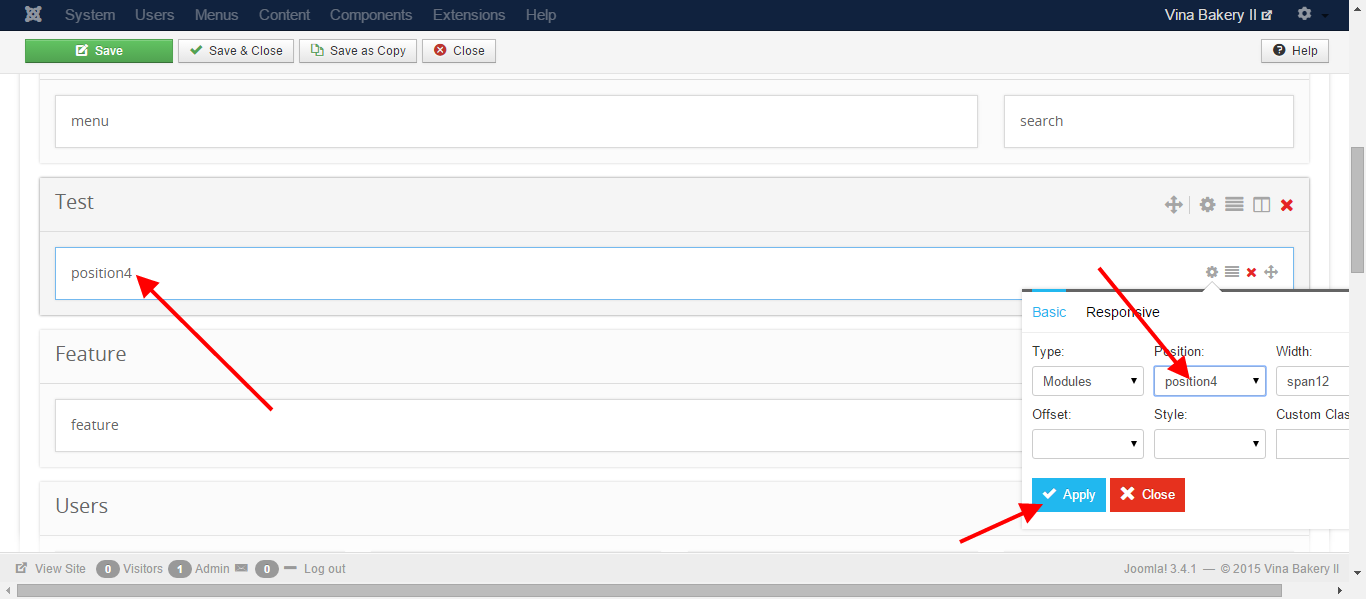Click the Joomla logo icon
This screenshot has height=599, width=1366.
(34, 15)
